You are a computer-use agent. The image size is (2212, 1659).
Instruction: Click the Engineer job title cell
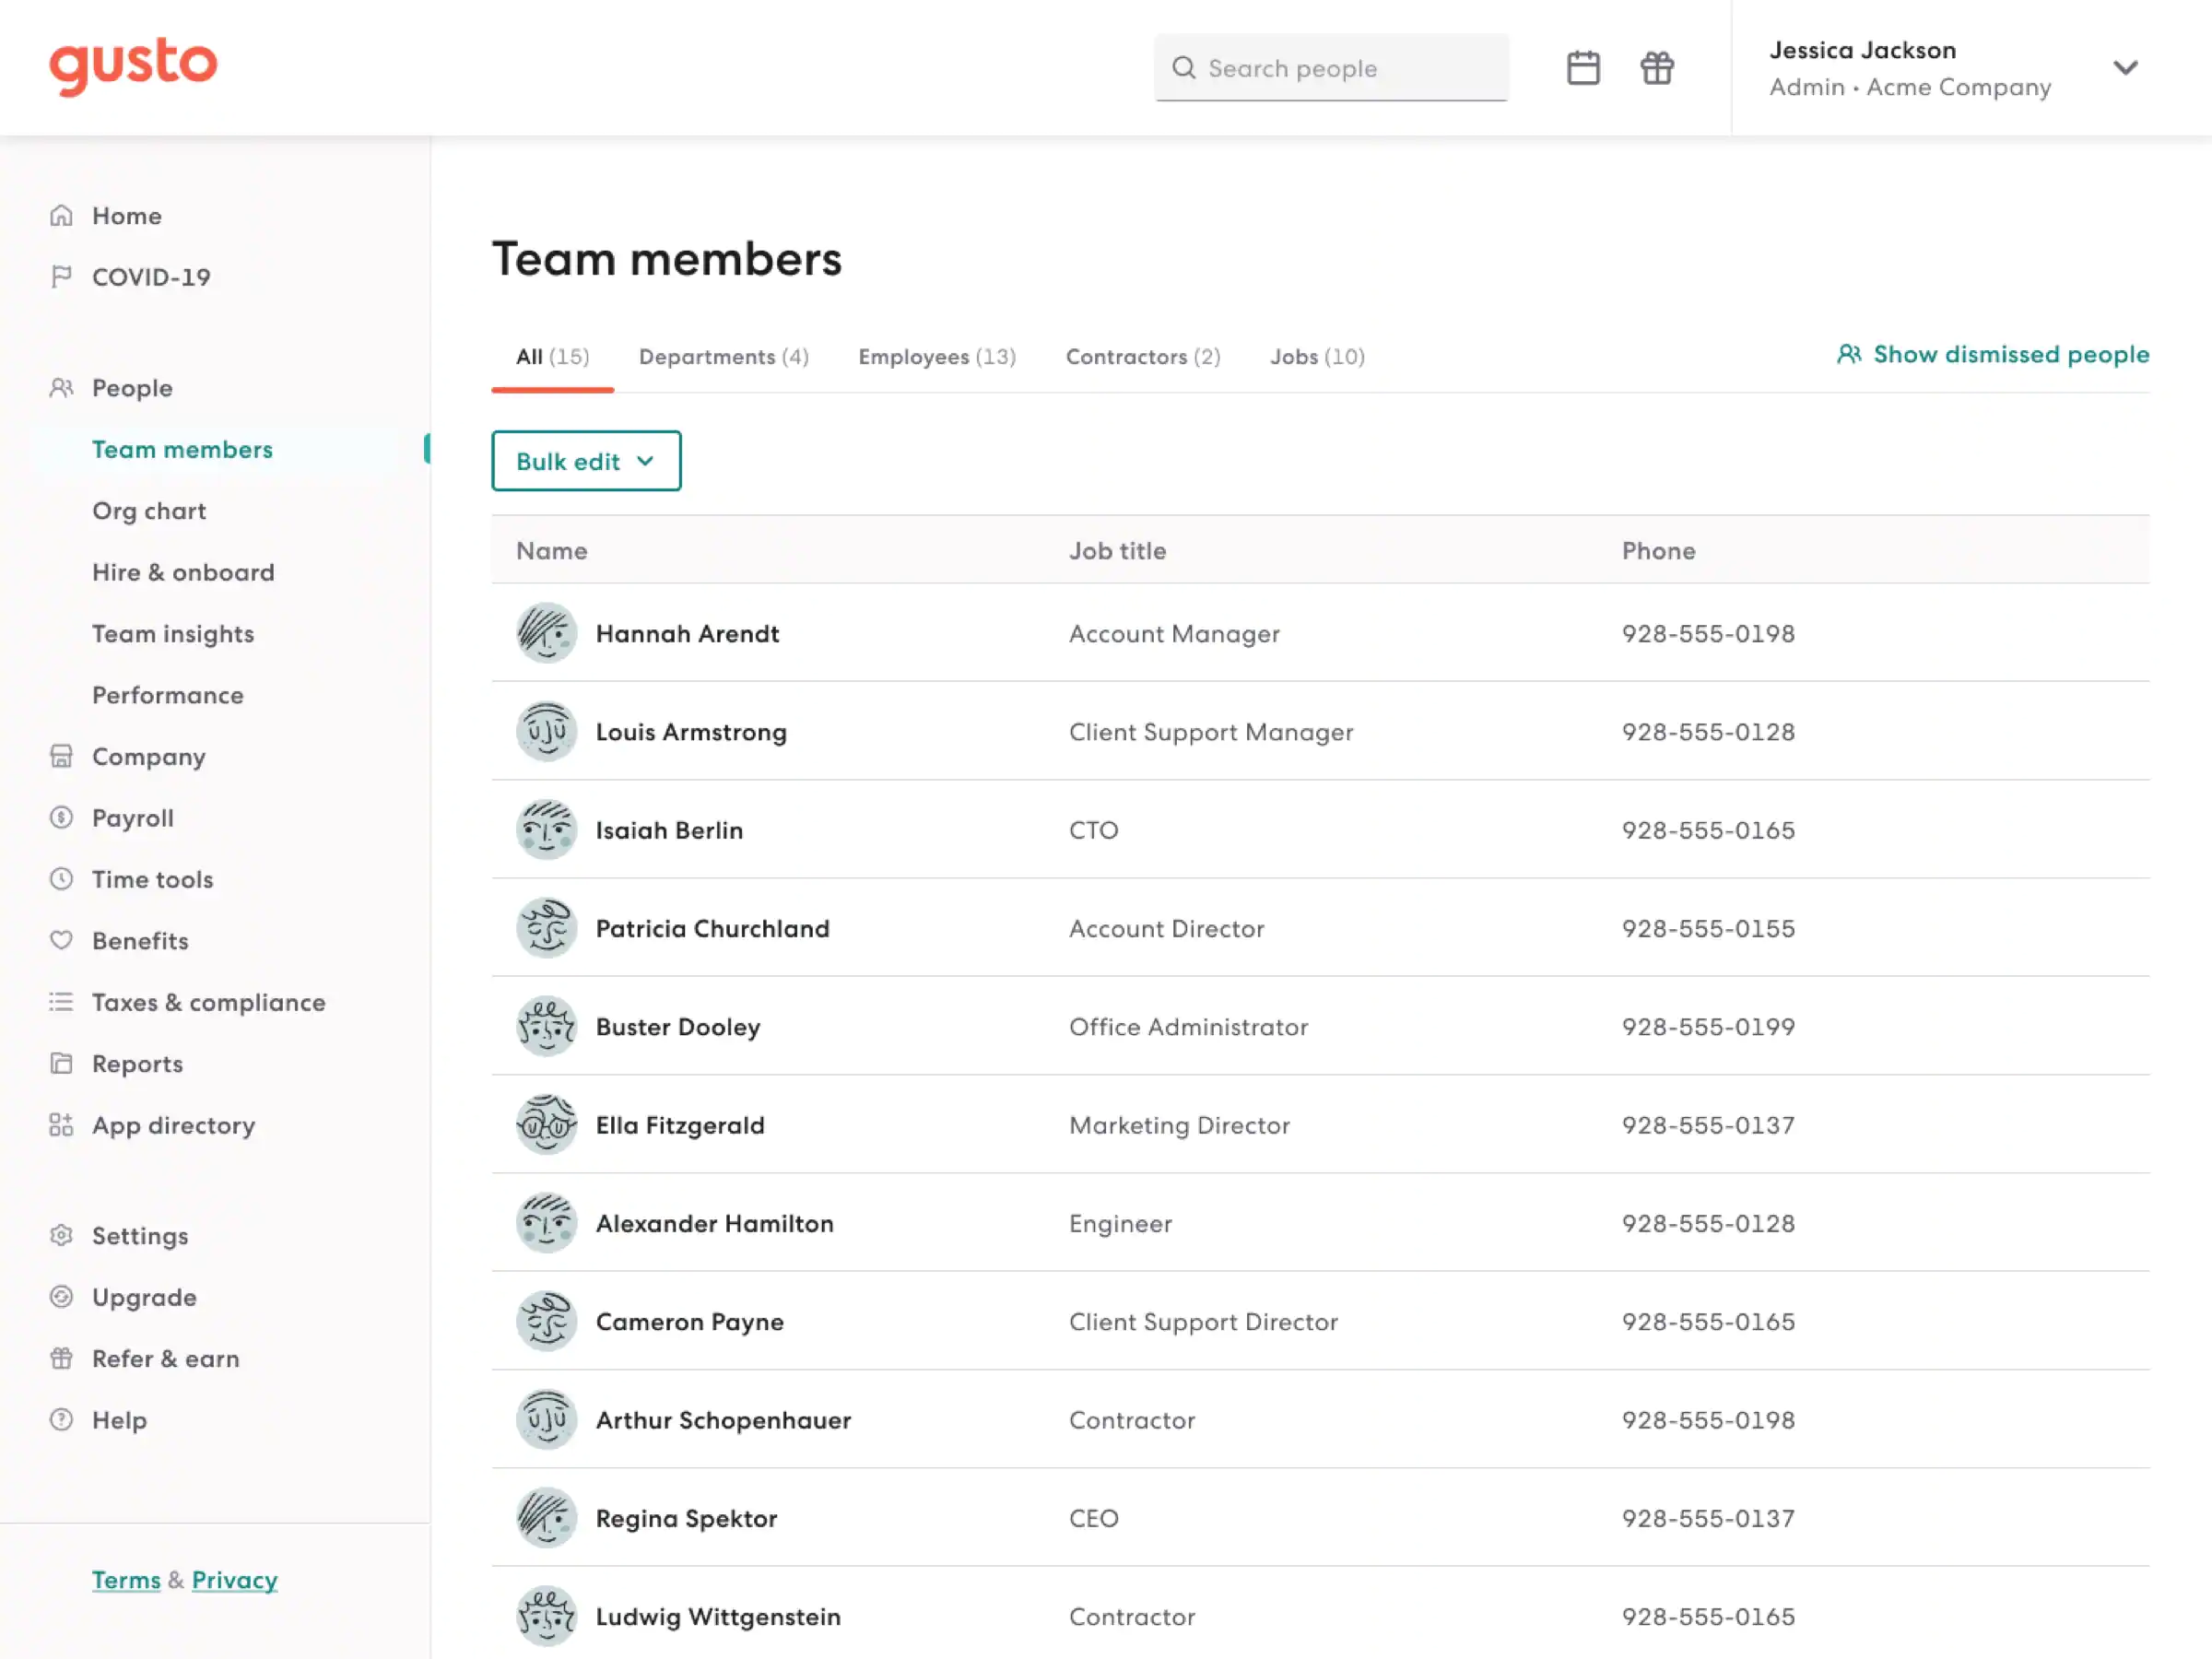tap(1120, 1224)
